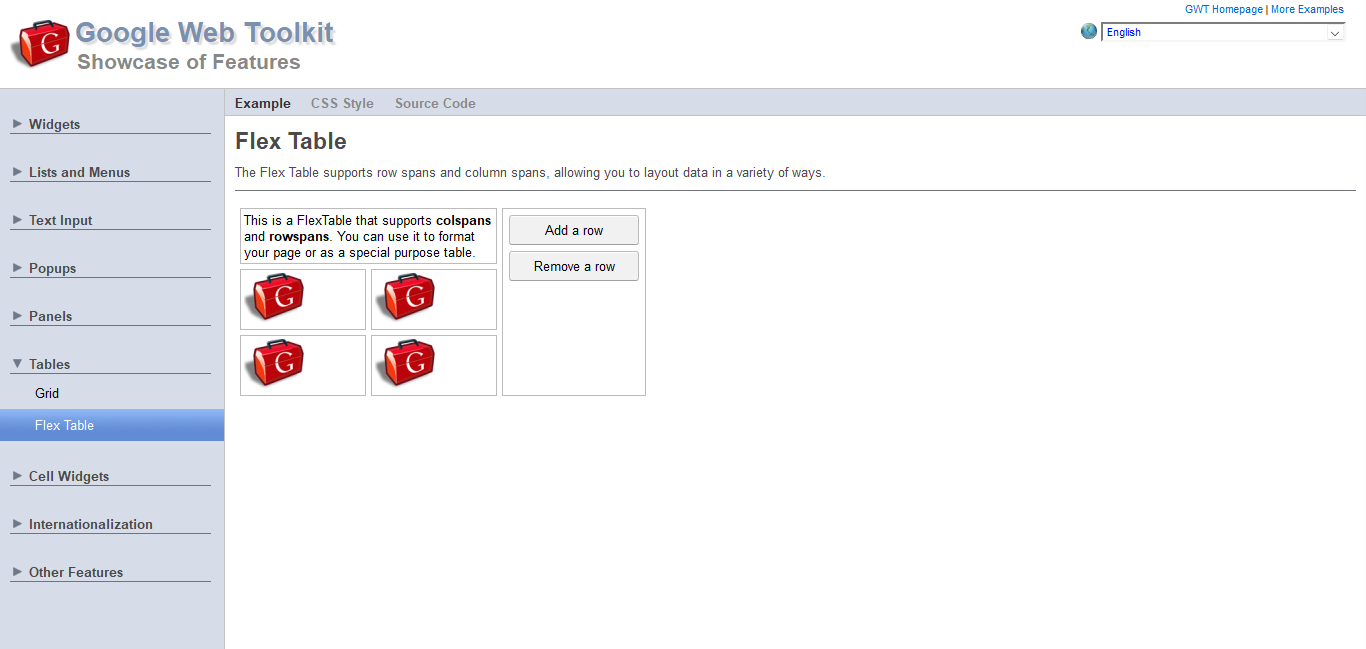Expand the Widgets category arrow

[x=17, y=124]
